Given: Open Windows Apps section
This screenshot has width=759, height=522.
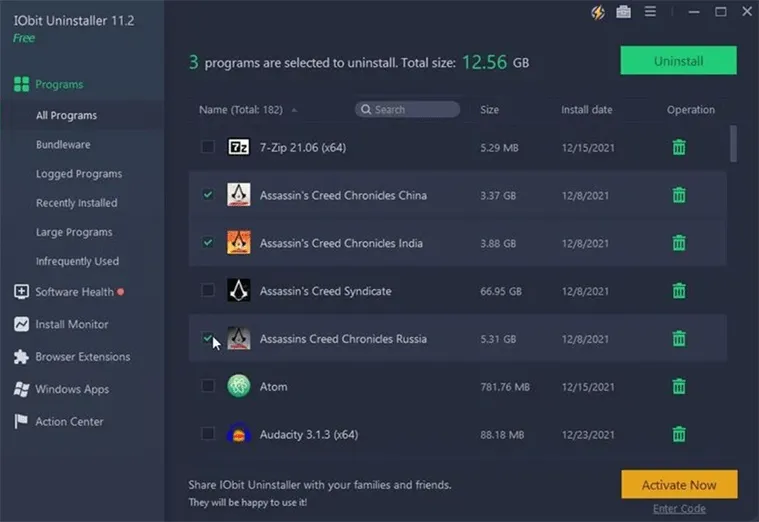Looking at the screenshot, I should tap(72, 389).
